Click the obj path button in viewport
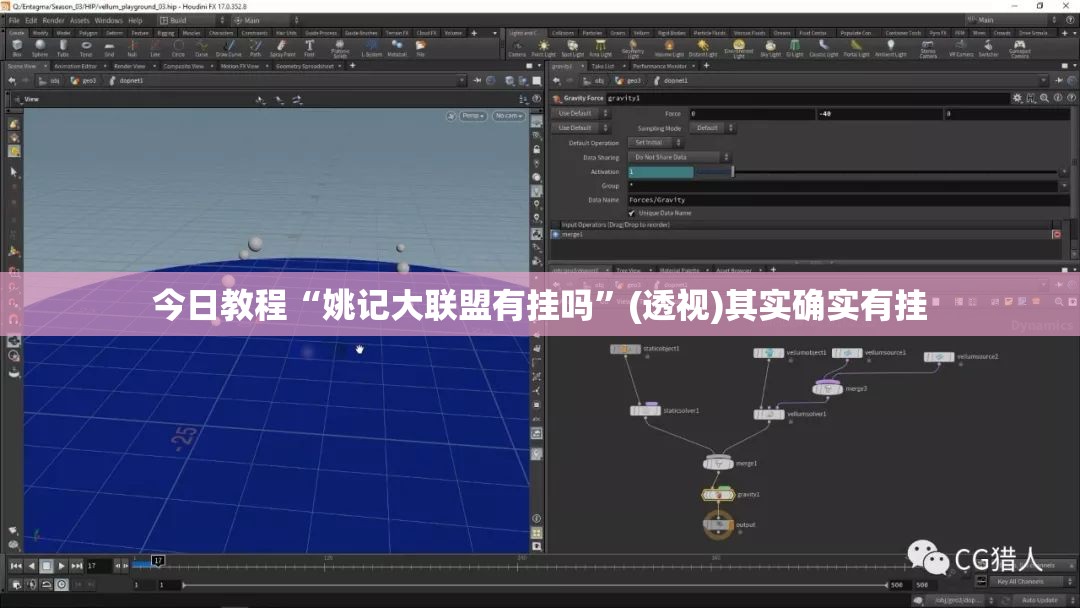The width and height of the screenshot is (1080, 608). [x=49, y=81]
